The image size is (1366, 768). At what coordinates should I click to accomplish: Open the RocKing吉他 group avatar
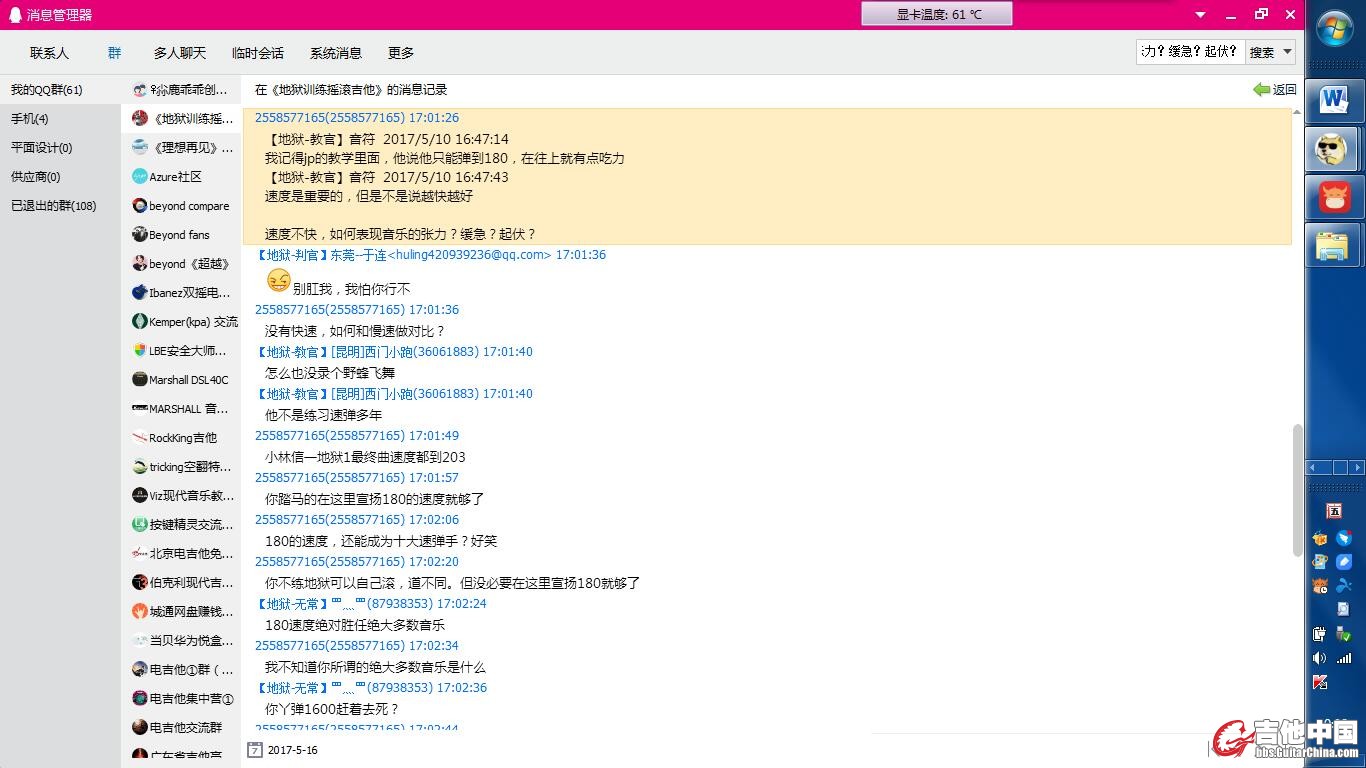pos(140,438)
